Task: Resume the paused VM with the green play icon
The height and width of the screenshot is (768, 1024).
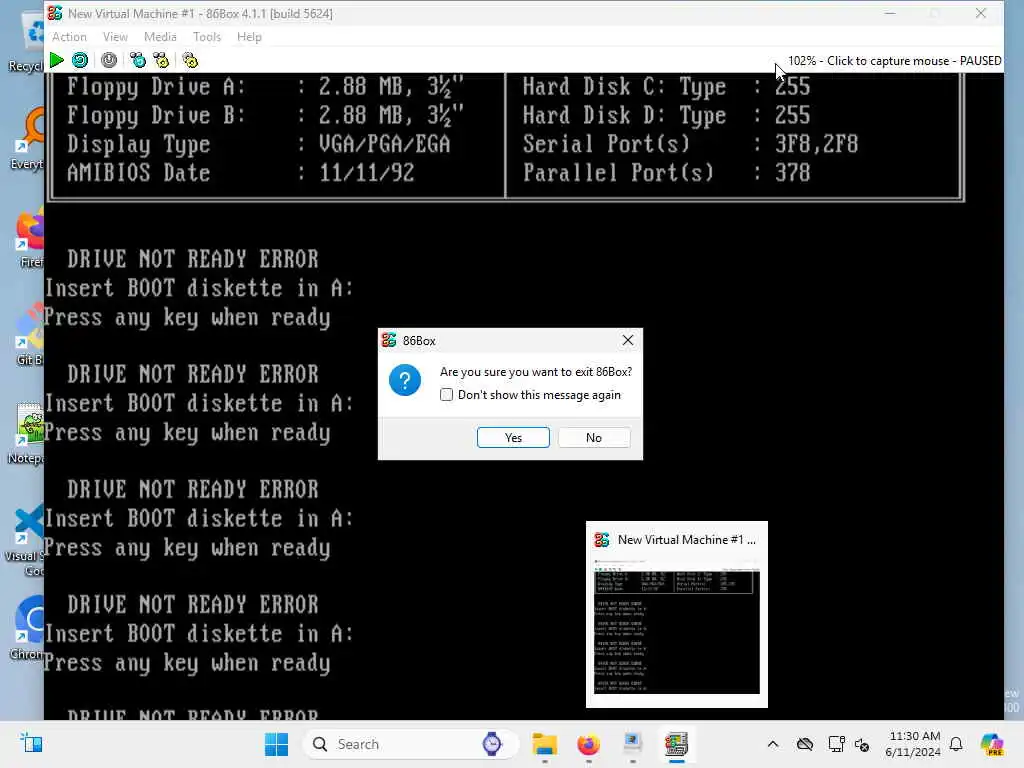Action: pos(57,61)
